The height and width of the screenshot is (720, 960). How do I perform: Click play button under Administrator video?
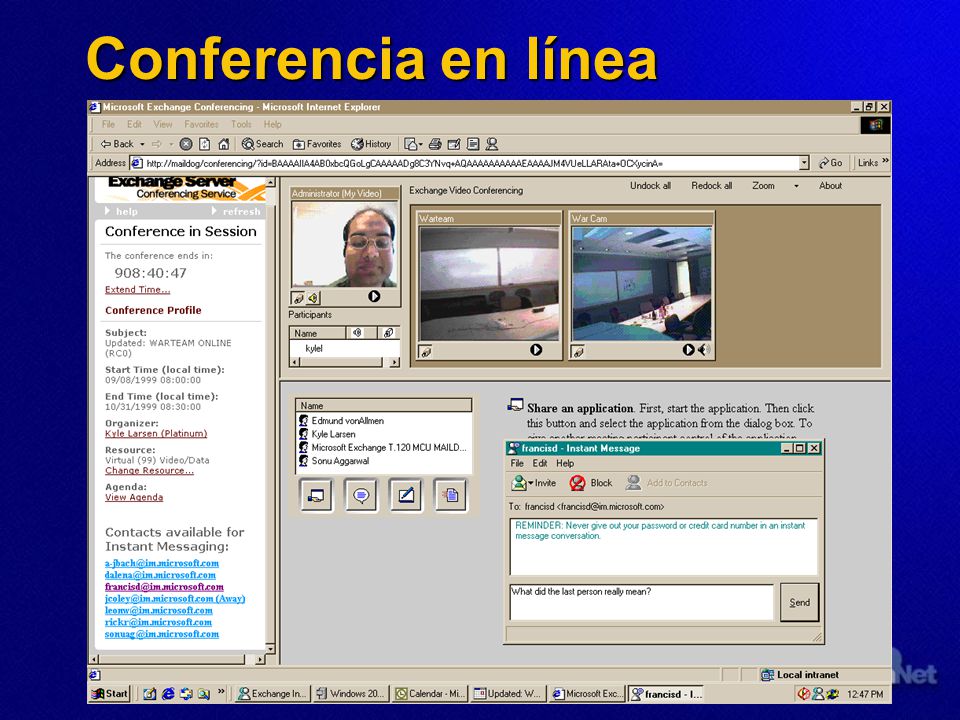[374, 296]
